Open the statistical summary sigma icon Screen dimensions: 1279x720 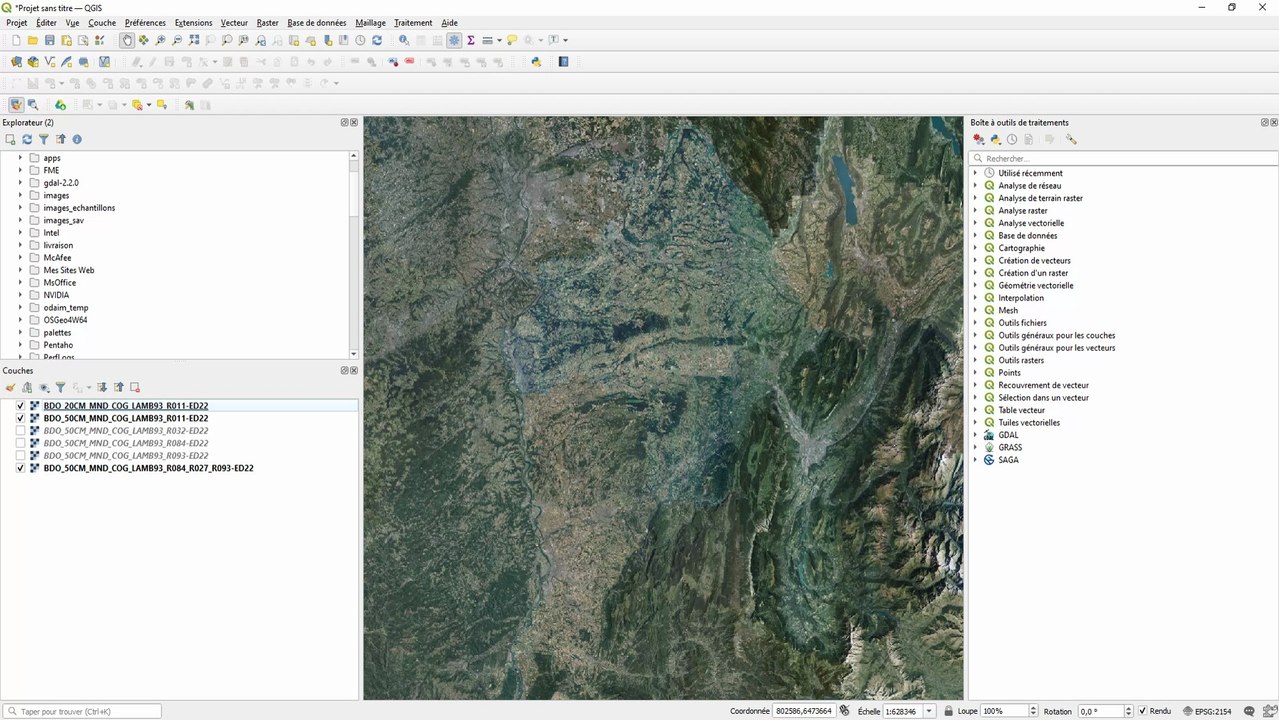pyautogui.click(x=471, y=41)
